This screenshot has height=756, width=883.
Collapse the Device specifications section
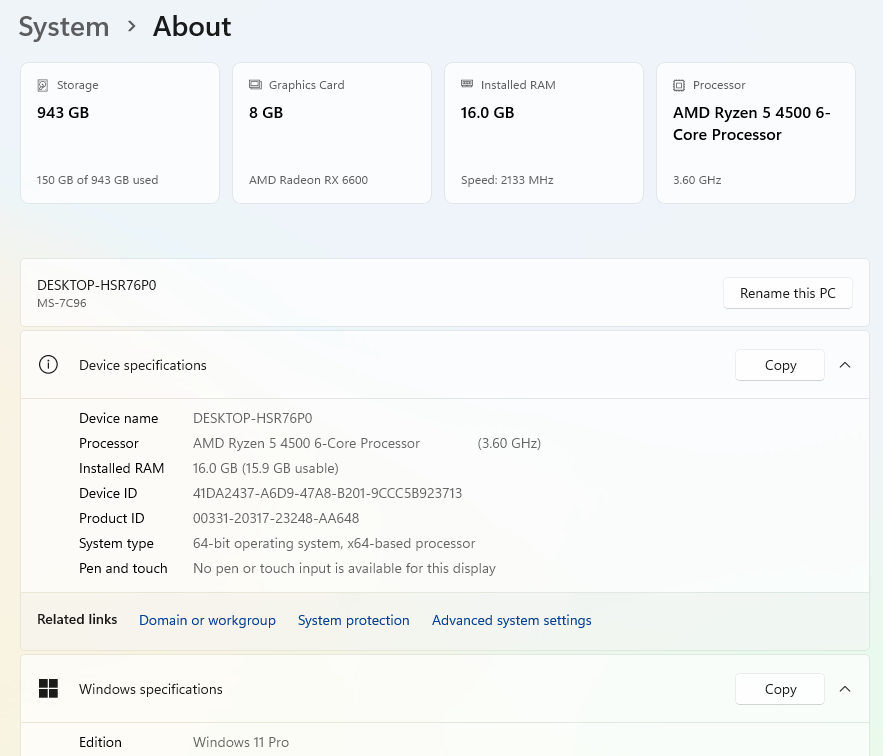(x=845, y=365)
